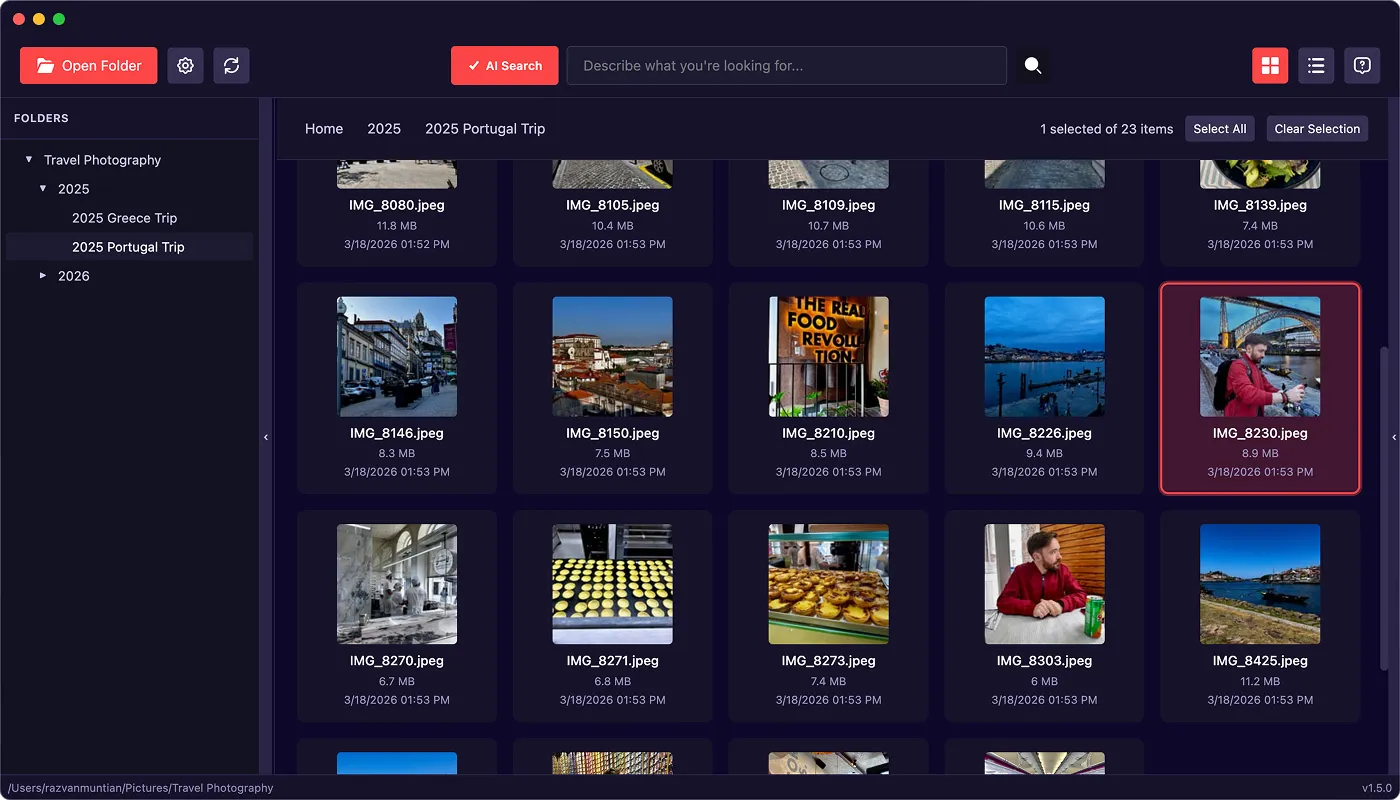Viewport: 1400px width, 800px height.
Task: Click the 6 MB size label
Action: point(1045,681)
